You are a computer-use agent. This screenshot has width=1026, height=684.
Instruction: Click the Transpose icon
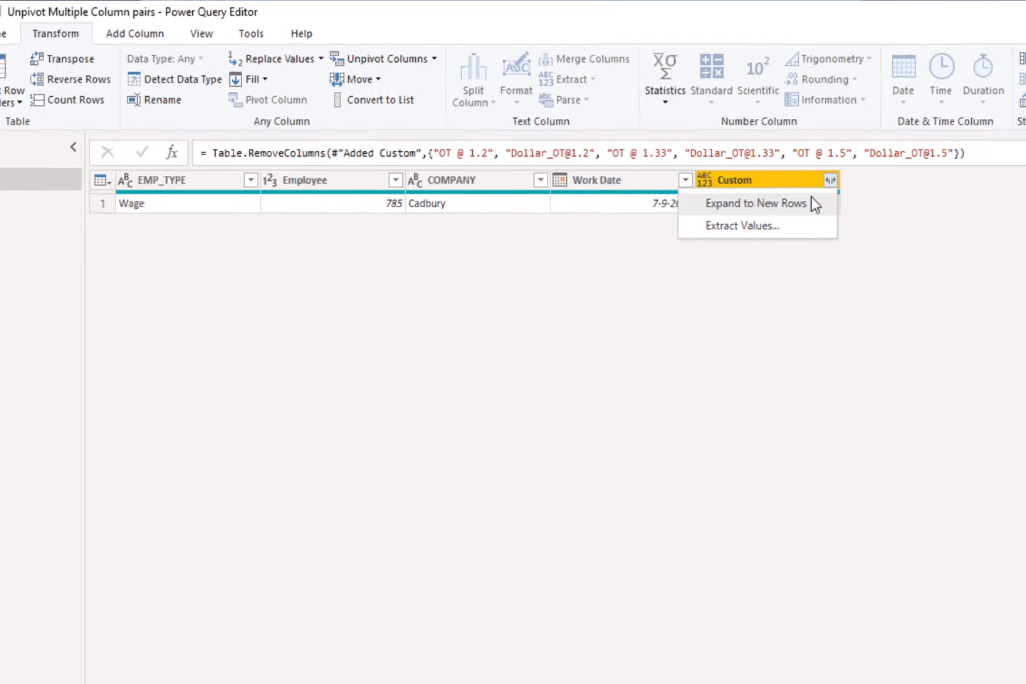(37, 59)
